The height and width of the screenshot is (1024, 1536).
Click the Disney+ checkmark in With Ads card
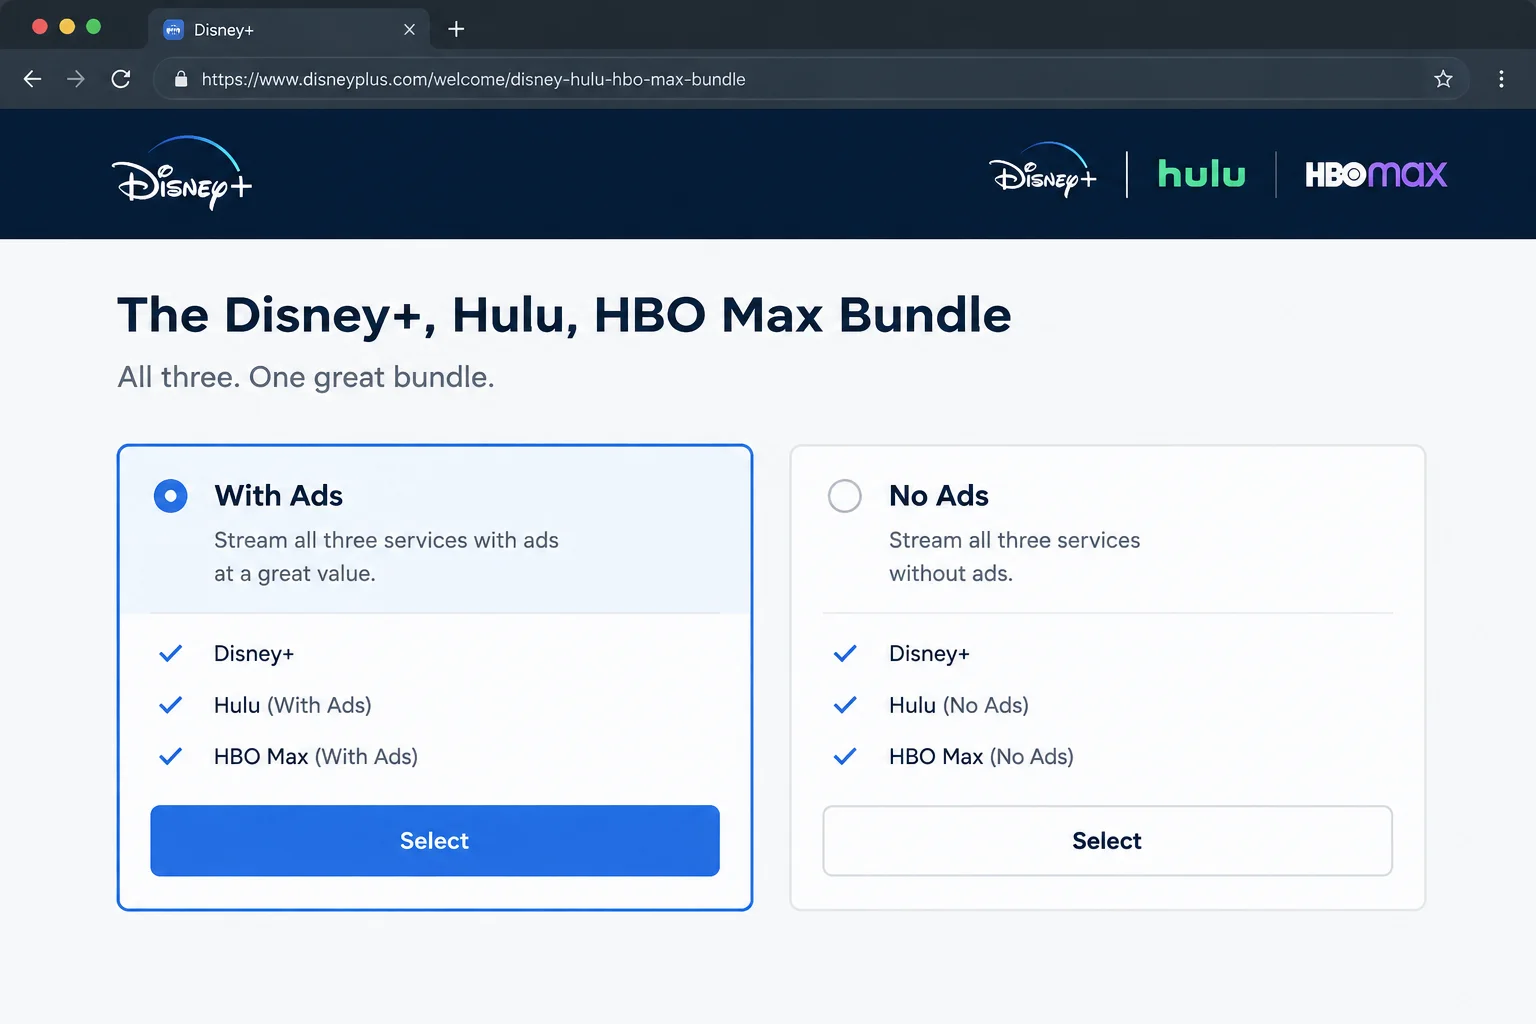click(171, 653)
